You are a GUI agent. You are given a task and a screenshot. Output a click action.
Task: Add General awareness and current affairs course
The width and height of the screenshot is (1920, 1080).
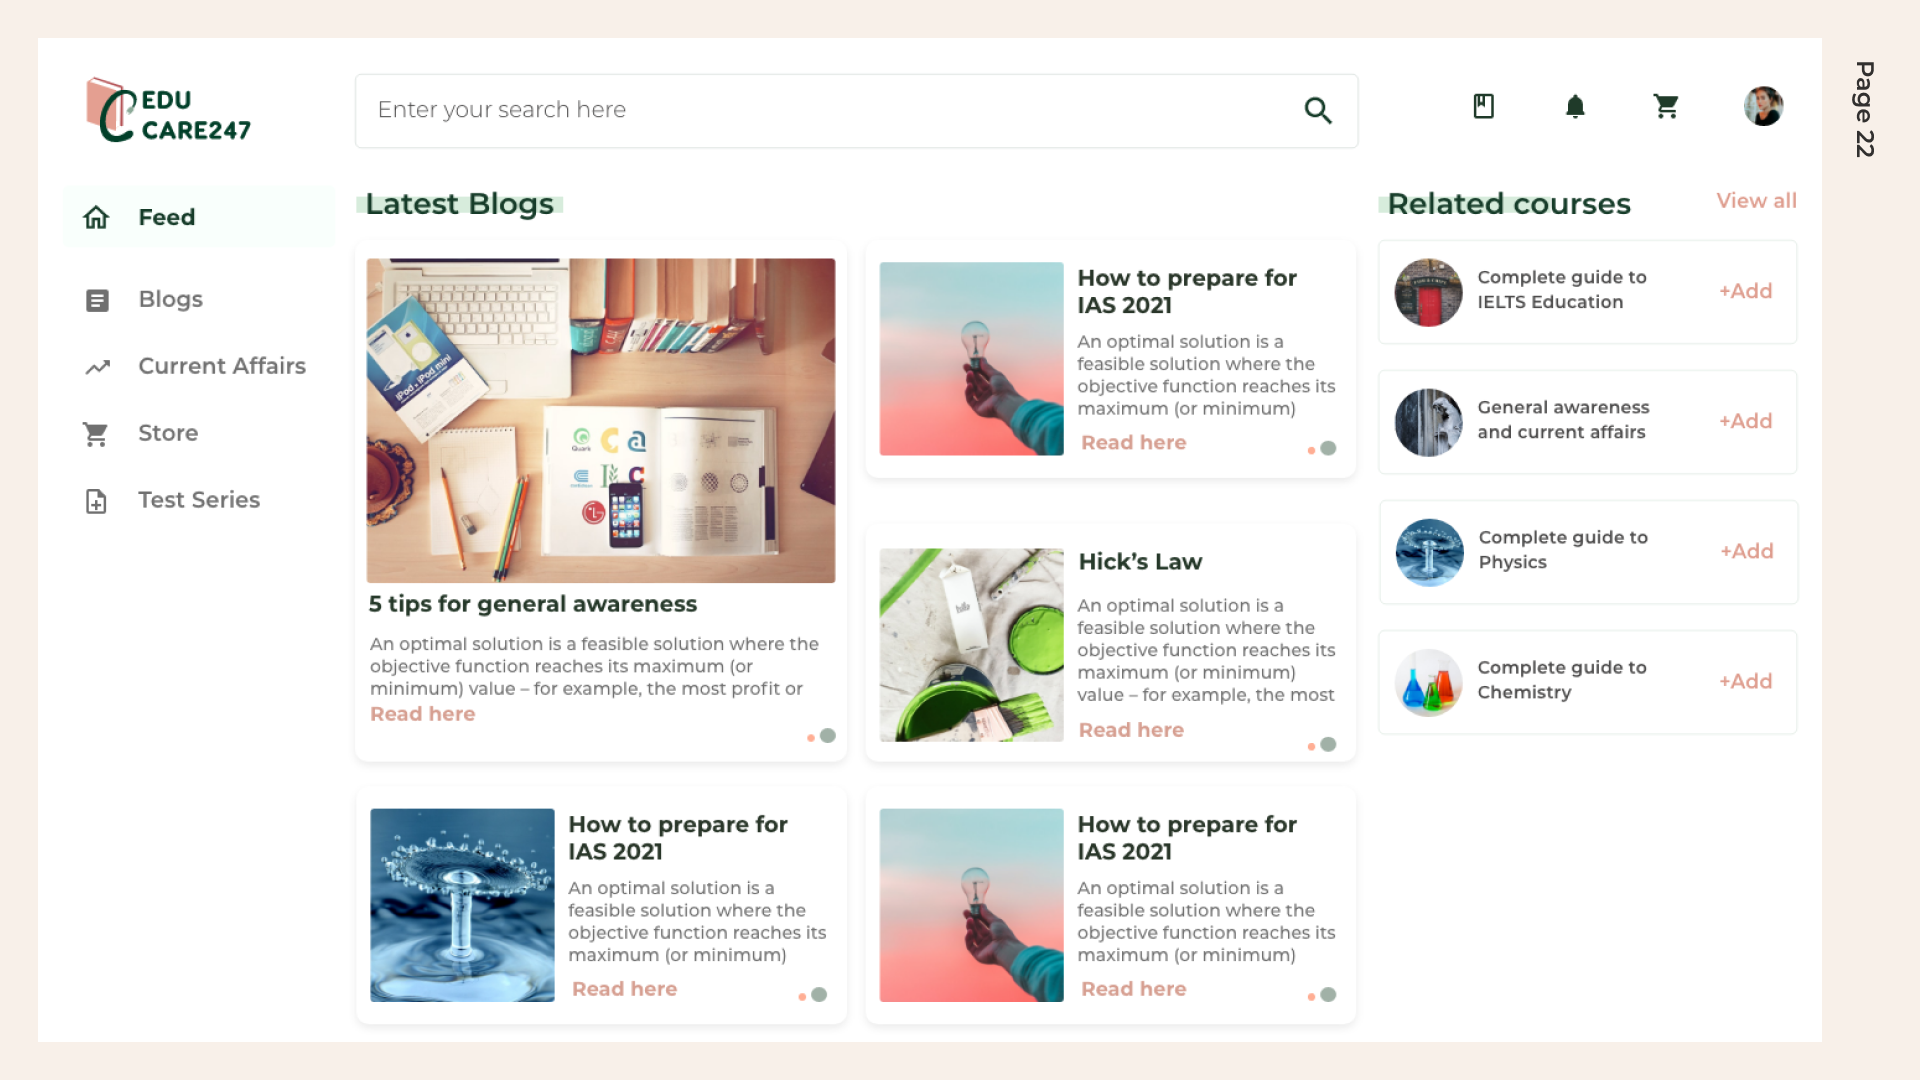[x=1745, y=421]
